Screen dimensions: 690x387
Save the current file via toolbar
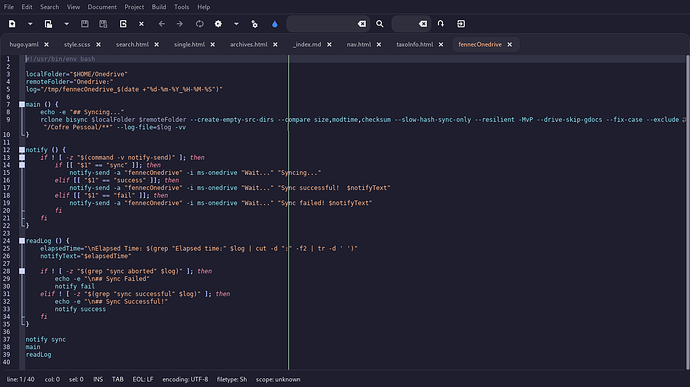84,24
